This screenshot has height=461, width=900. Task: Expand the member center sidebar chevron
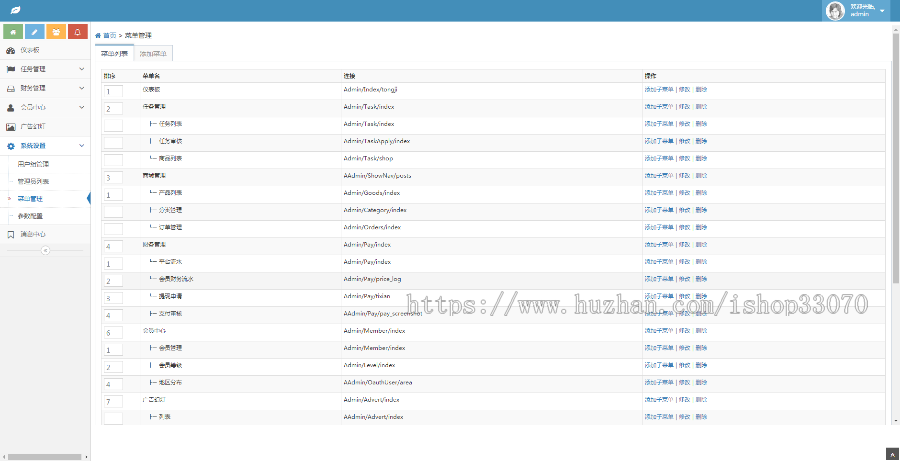click(82, 107)
